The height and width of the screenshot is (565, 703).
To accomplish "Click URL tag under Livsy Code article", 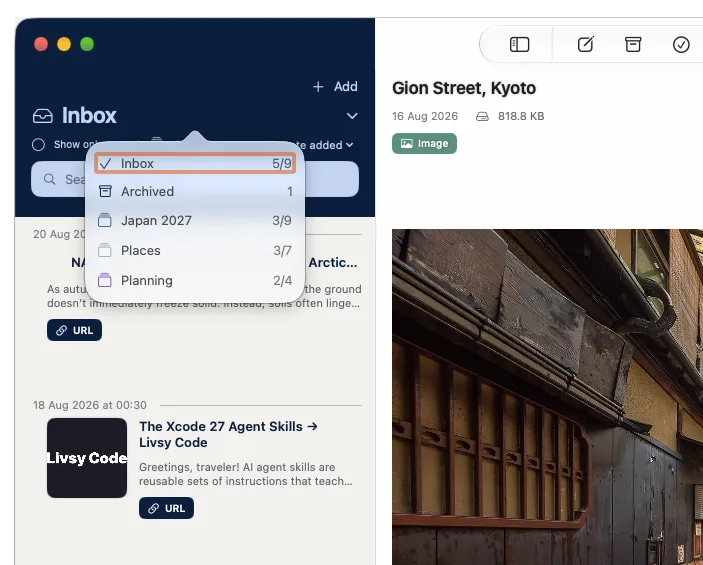I will pos(166,508).
